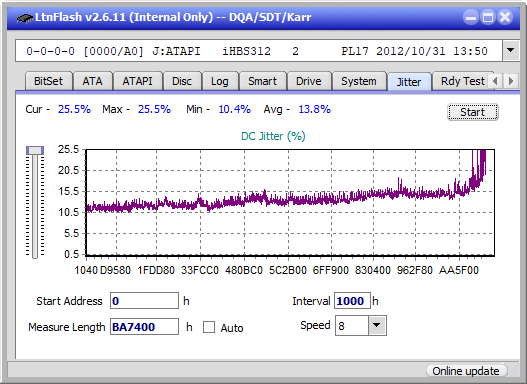The width and height of the screenshot is (527, 384).
Task: Click the LtnFlash chip icon in title bar
Action: coord(25,17)
